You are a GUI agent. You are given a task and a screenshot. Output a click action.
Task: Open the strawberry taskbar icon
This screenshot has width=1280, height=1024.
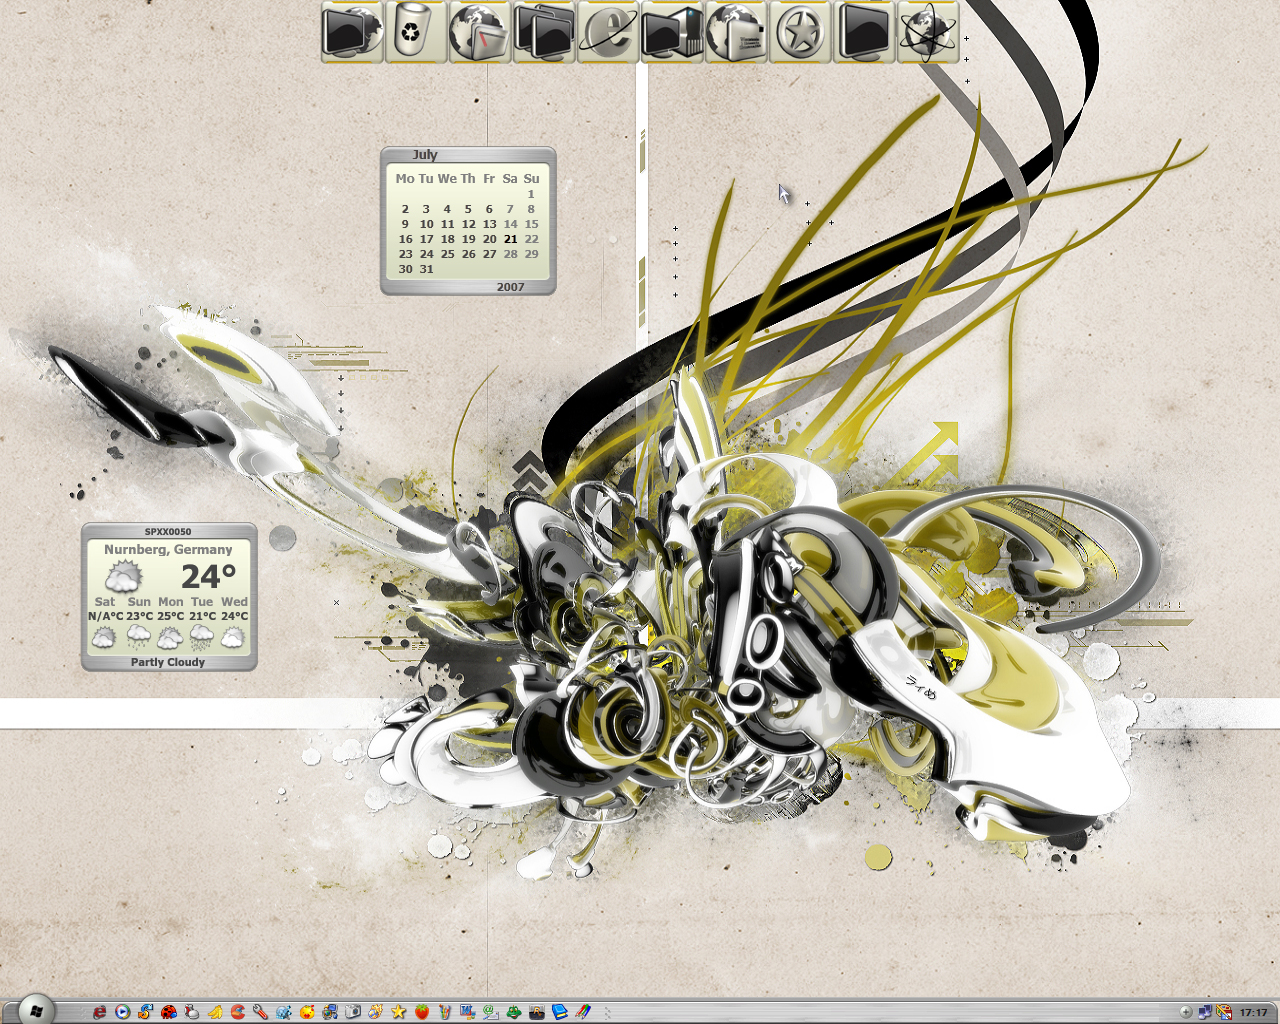pos(422,1012)
